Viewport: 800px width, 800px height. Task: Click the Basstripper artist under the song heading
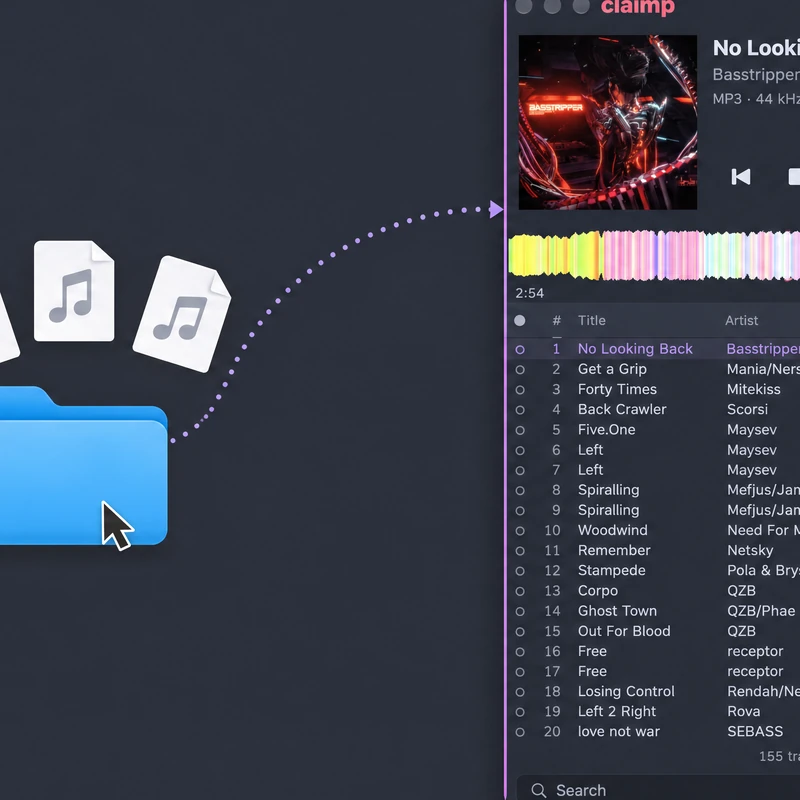[x=756, y=74]
